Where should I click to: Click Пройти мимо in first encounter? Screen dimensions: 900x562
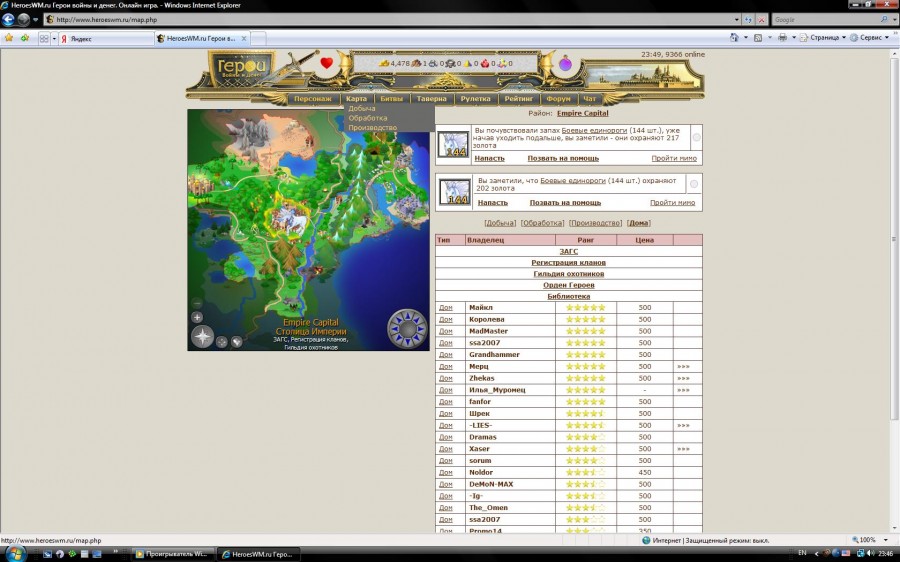(674, 158)
